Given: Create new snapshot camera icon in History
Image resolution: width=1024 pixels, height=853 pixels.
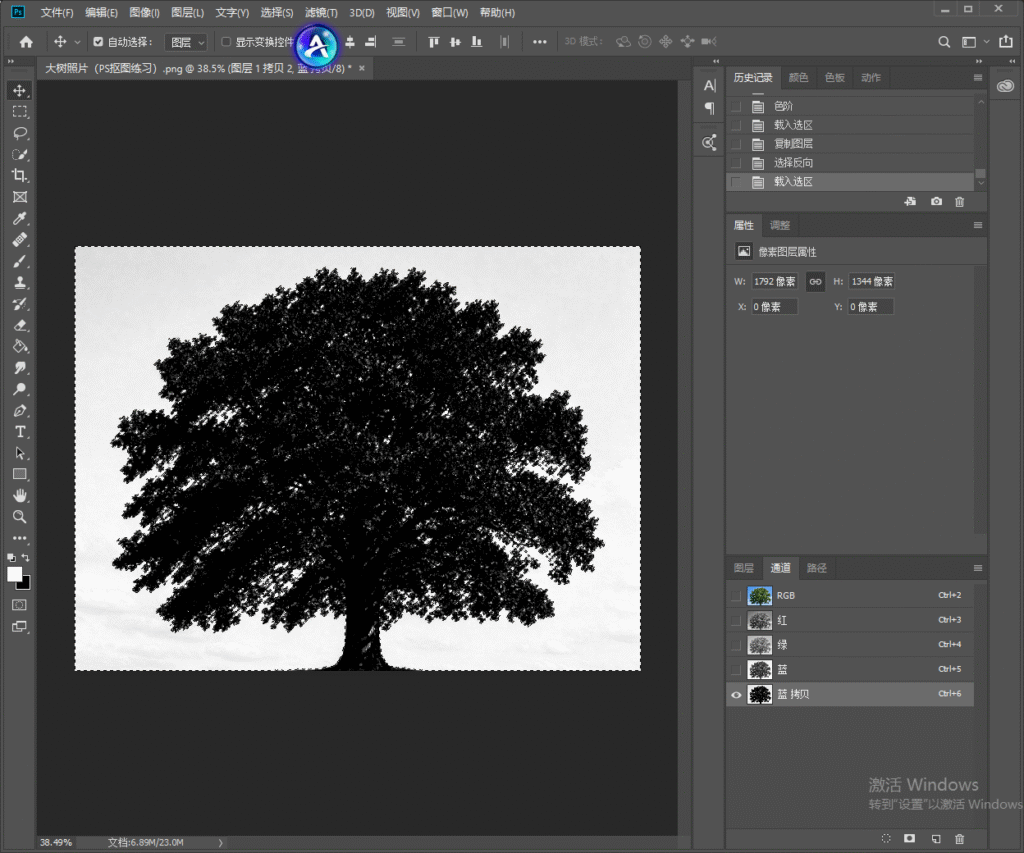Looking at the screenshot, I should 936,201.
